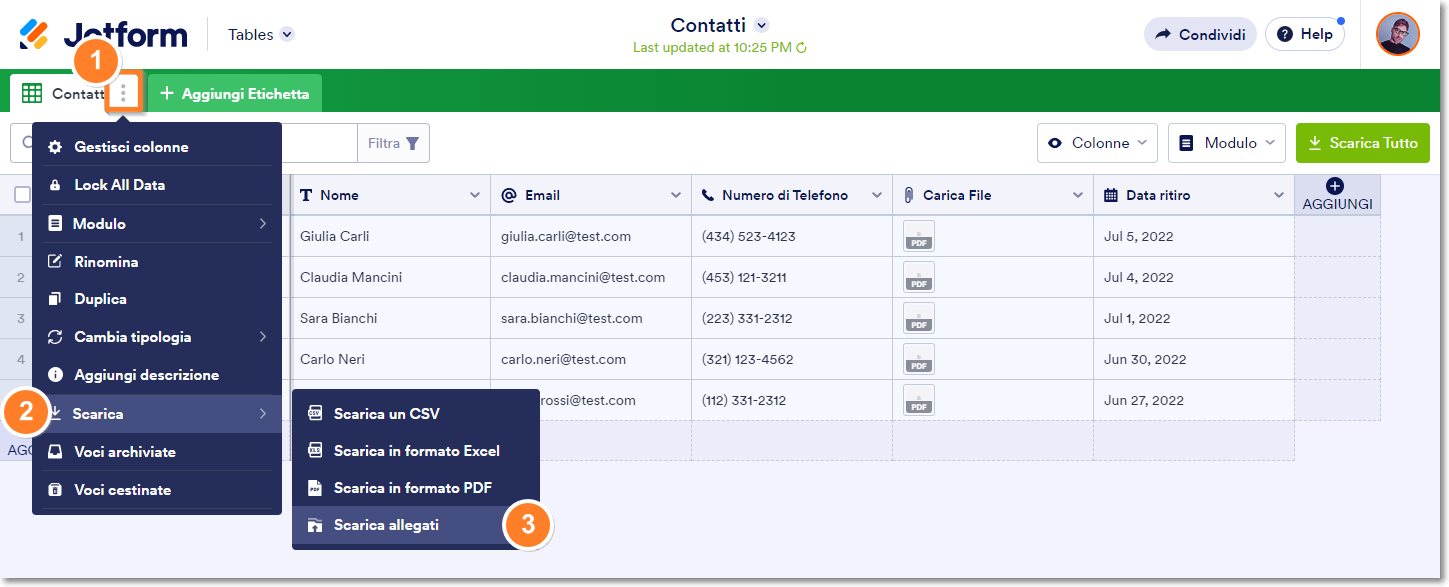Open Carlo Neri's PDF attachment
Screen dimensions: 1449x587
click(x=919, y=359)
